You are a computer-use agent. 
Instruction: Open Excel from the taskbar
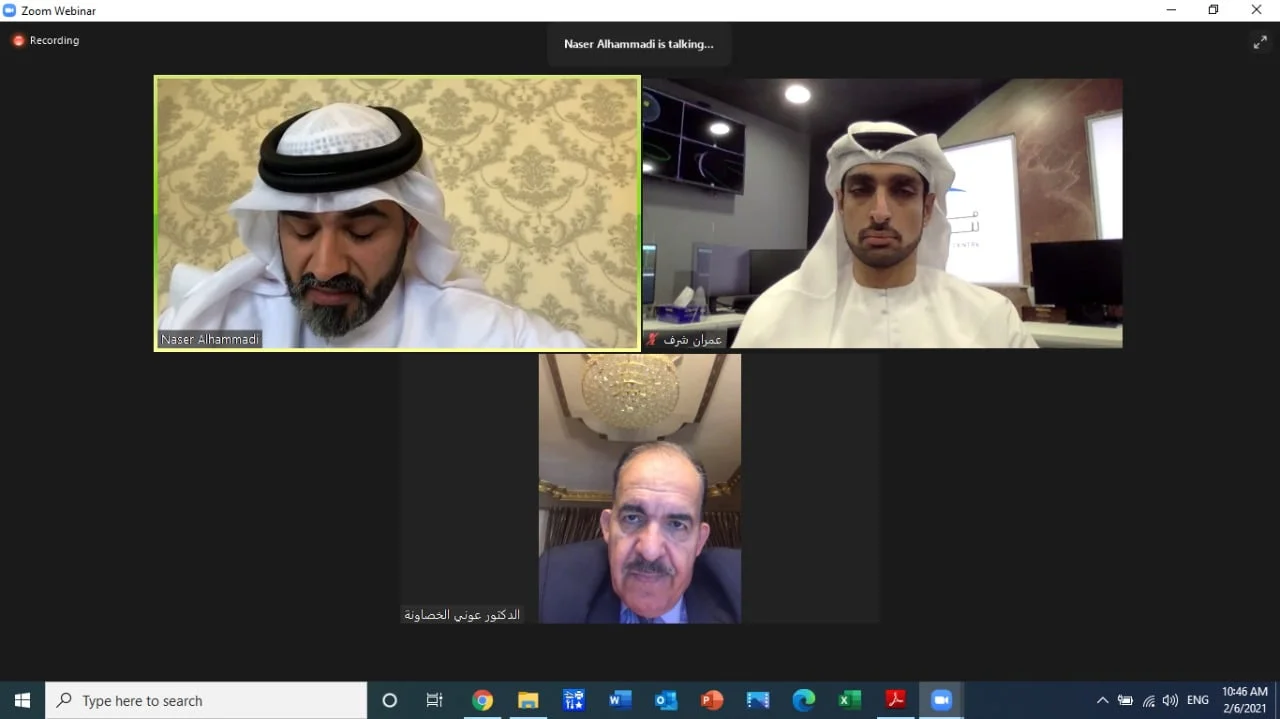click(x=850, y=700)
